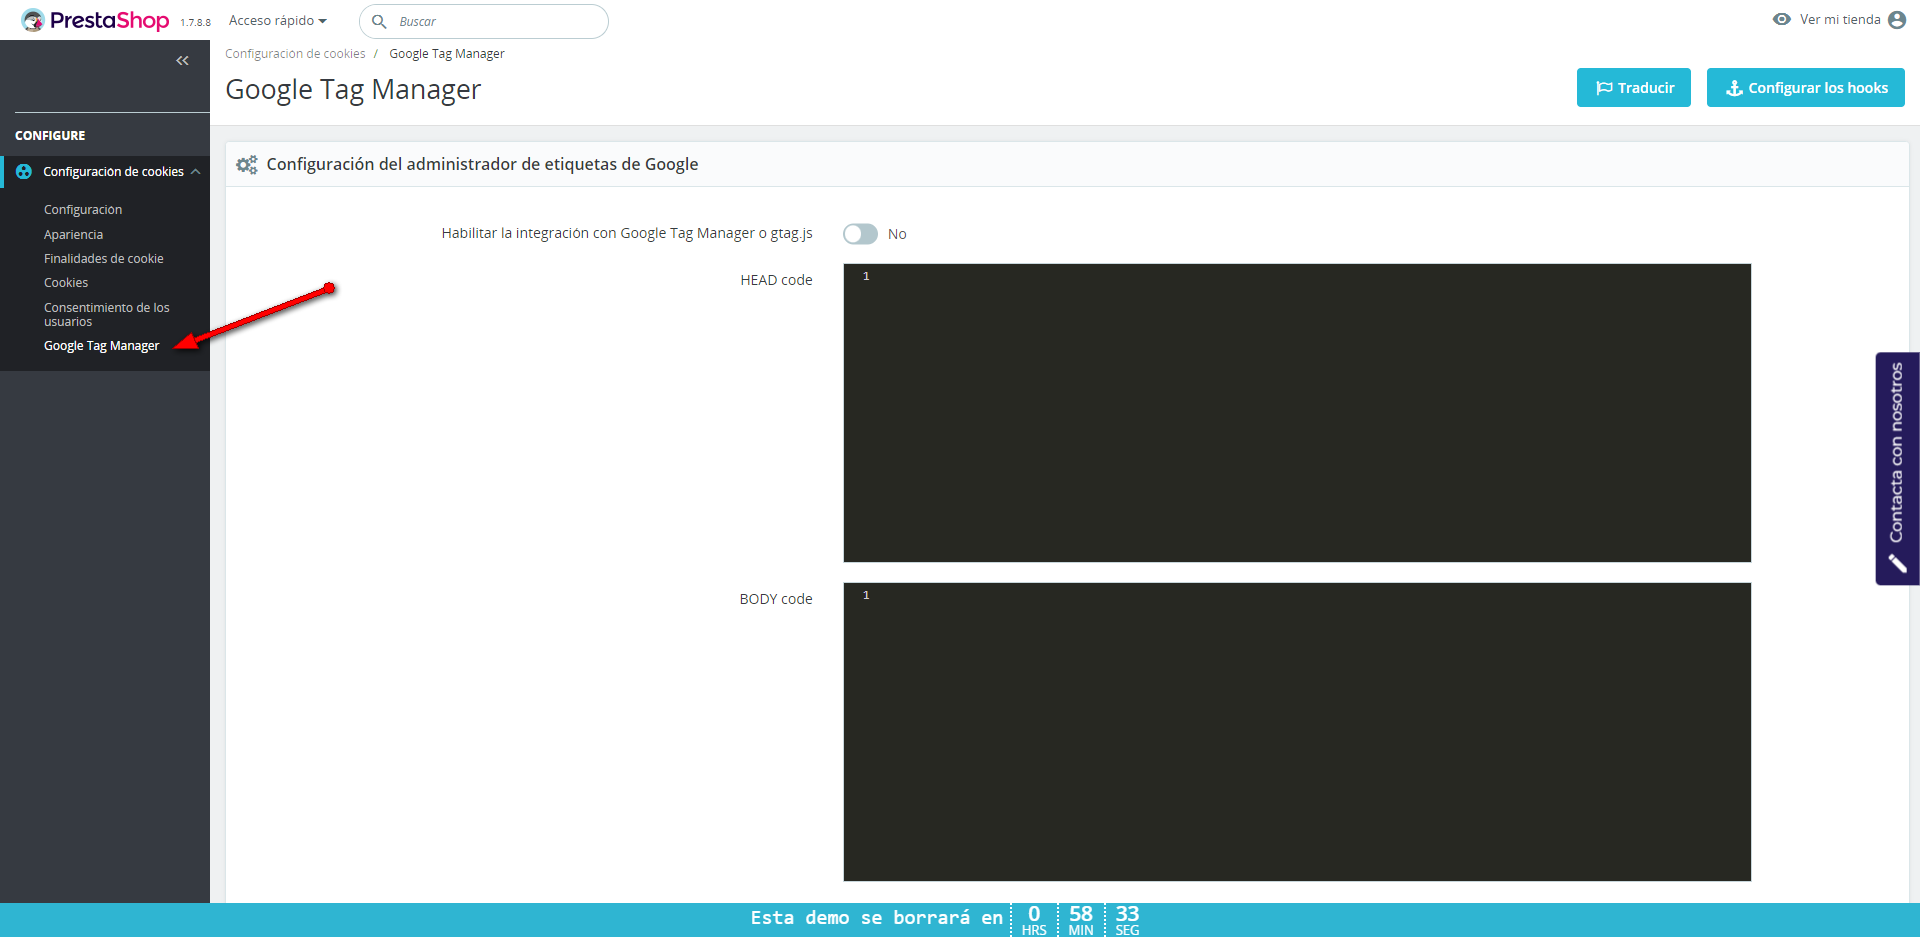Open the Cookies submenu item
Image resolution: width=1920 pixels, height=937 pixels.
click(66, 283)
